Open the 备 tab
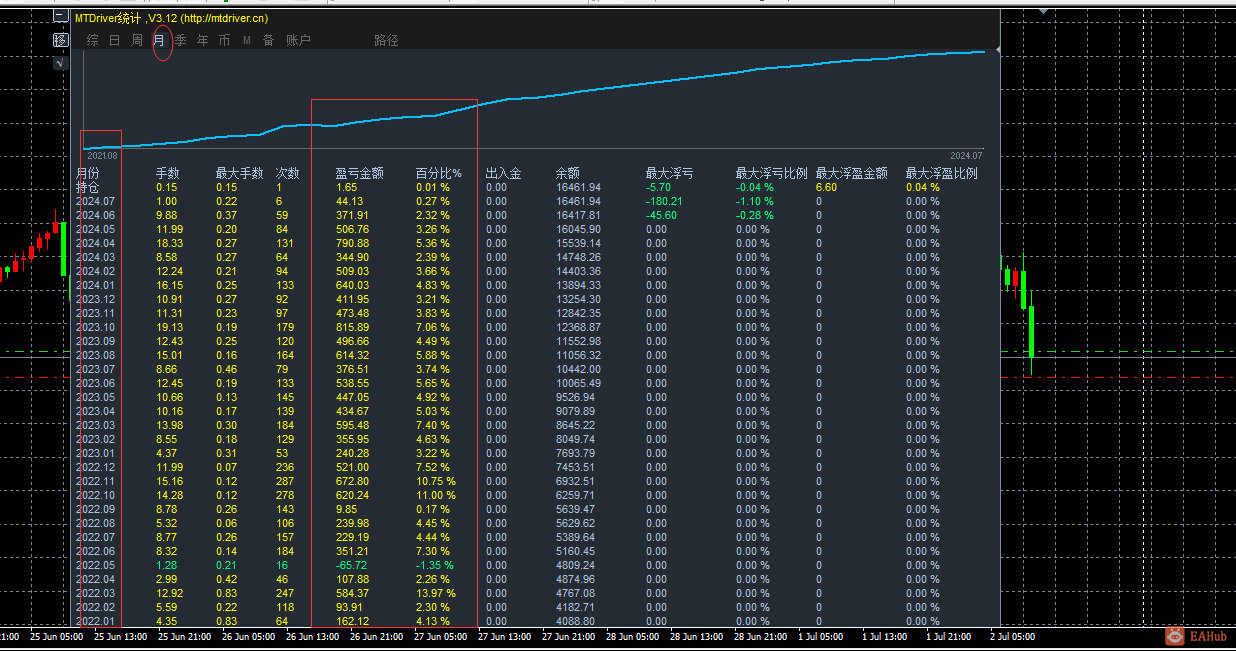Screen dimensions: 1236x651 [x=268, y=40]
